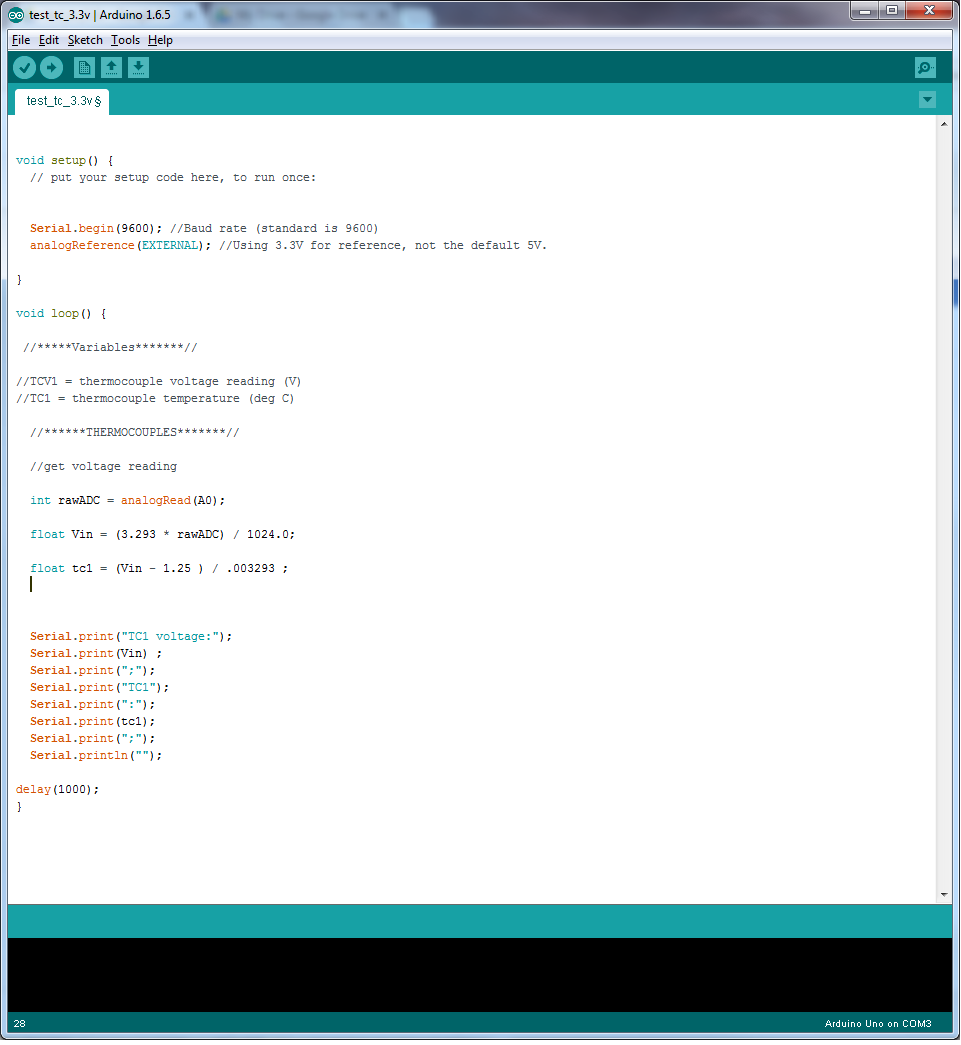Click the Verify checkmark button

[x=25, y=67]
